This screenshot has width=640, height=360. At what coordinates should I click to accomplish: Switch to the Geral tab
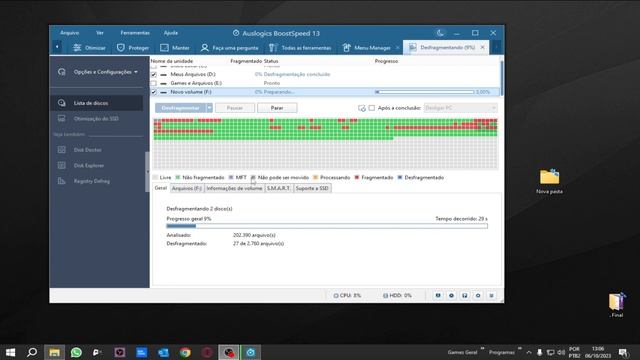pos(161,188)
